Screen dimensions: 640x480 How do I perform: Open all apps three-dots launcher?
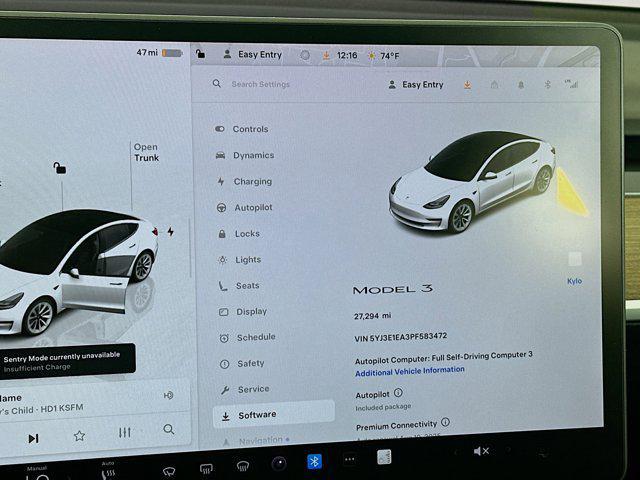pyautogui.click(x=349, y=459)
